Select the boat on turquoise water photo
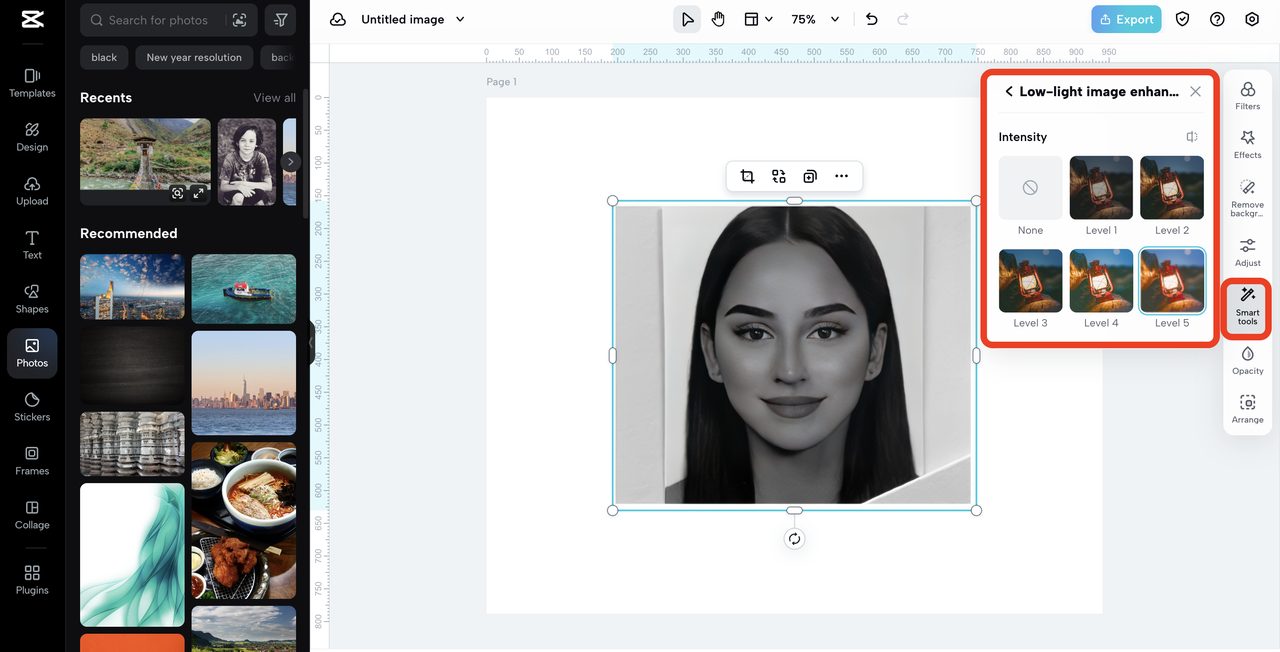This screenshot has width=1280, height=652. tap(244, 289)
